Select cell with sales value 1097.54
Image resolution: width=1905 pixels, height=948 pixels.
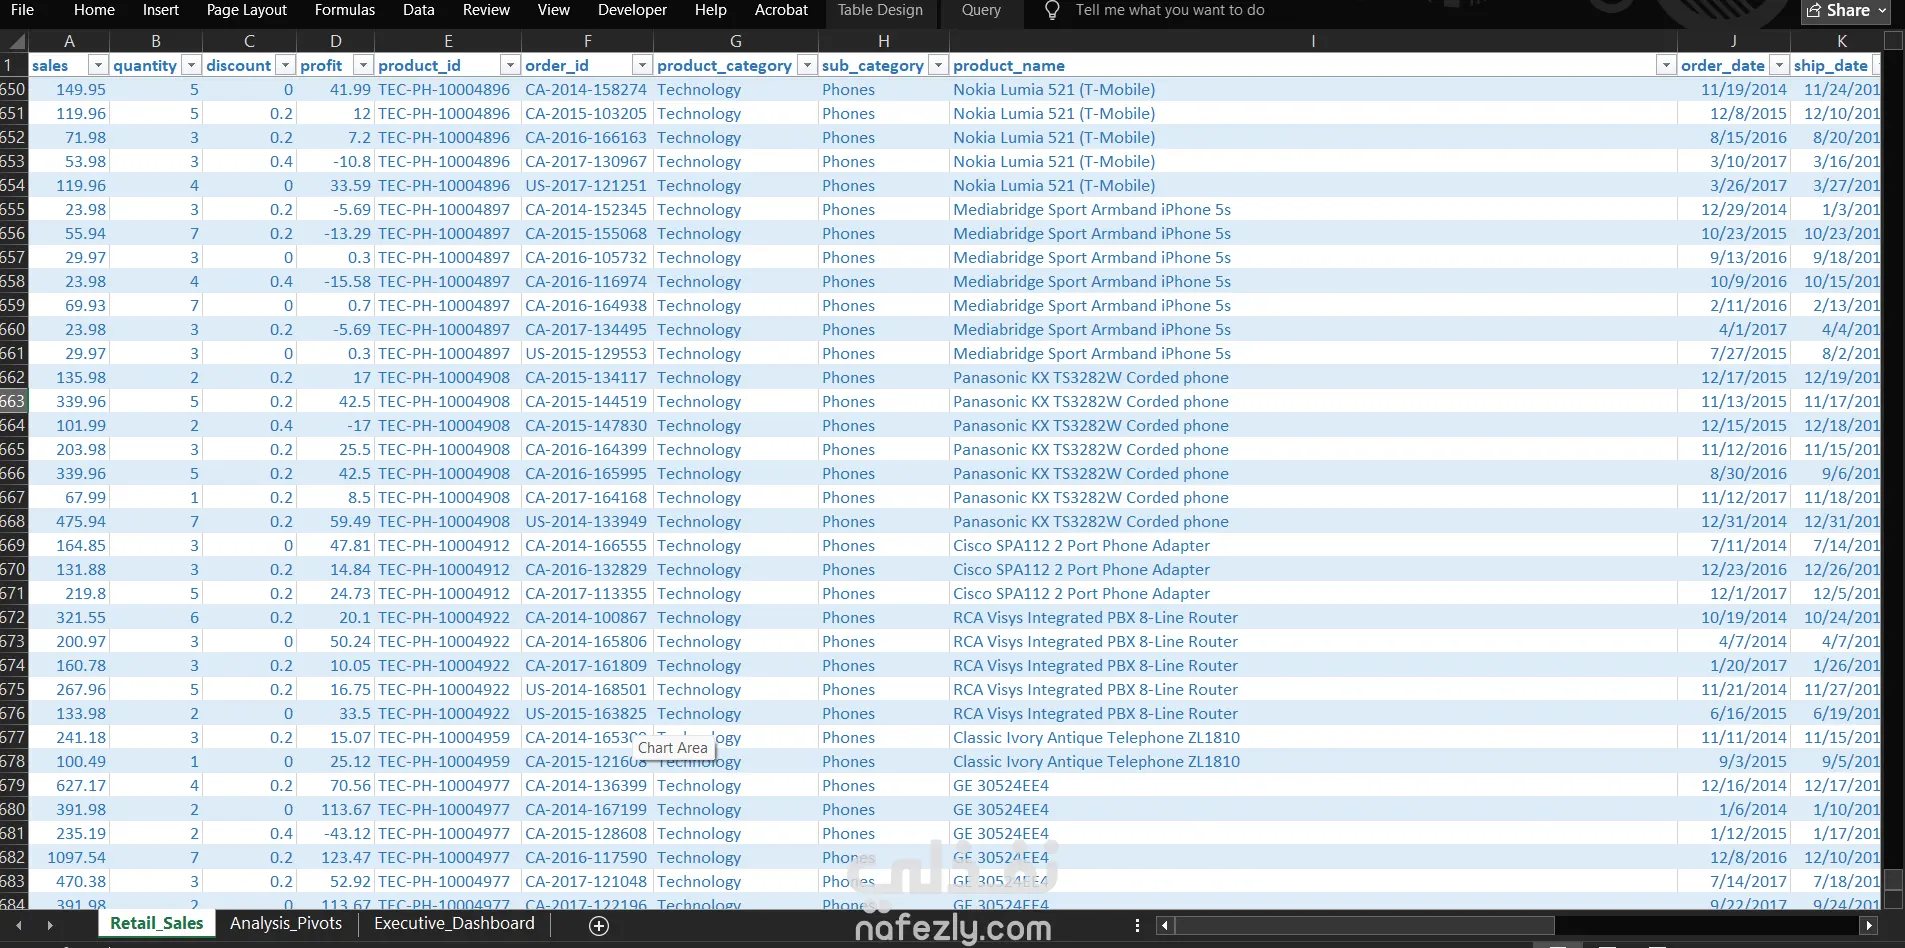68,857
